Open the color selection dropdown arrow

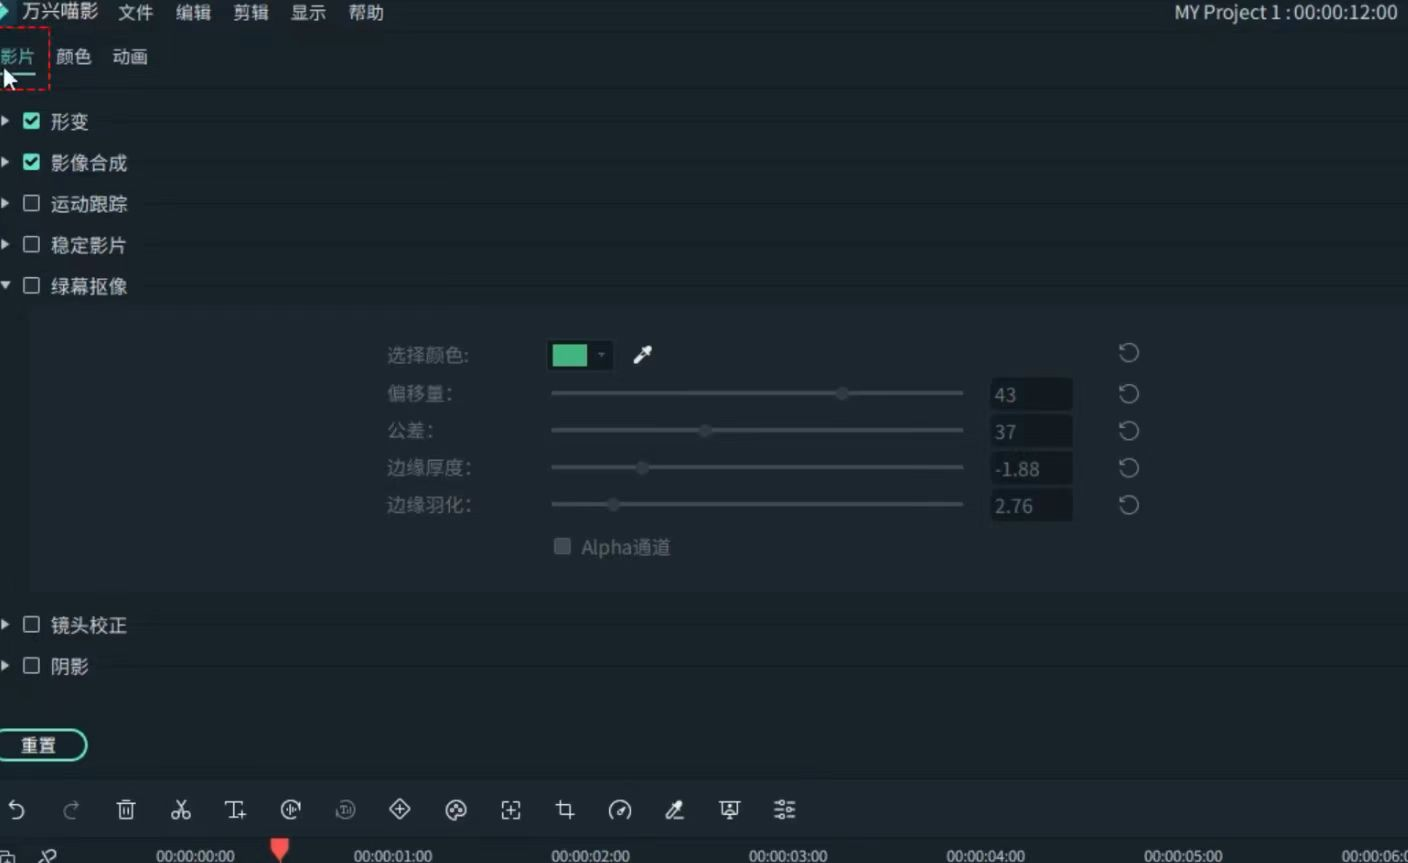coord(600,355)
